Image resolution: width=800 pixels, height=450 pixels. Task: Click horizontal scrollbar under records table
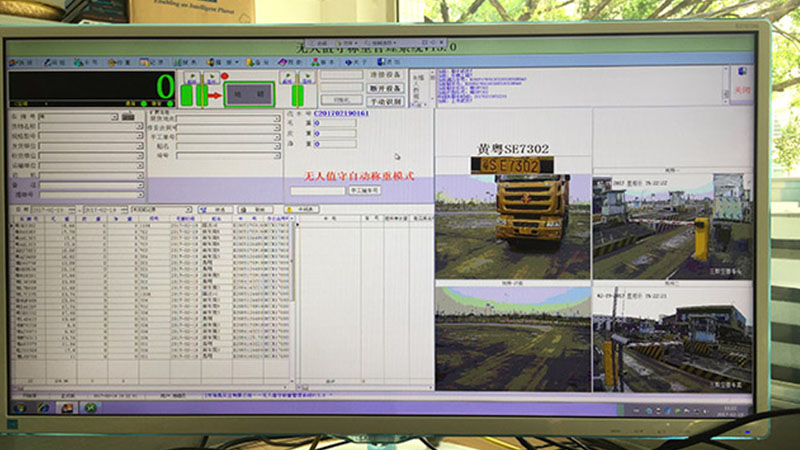click(152, 388)
